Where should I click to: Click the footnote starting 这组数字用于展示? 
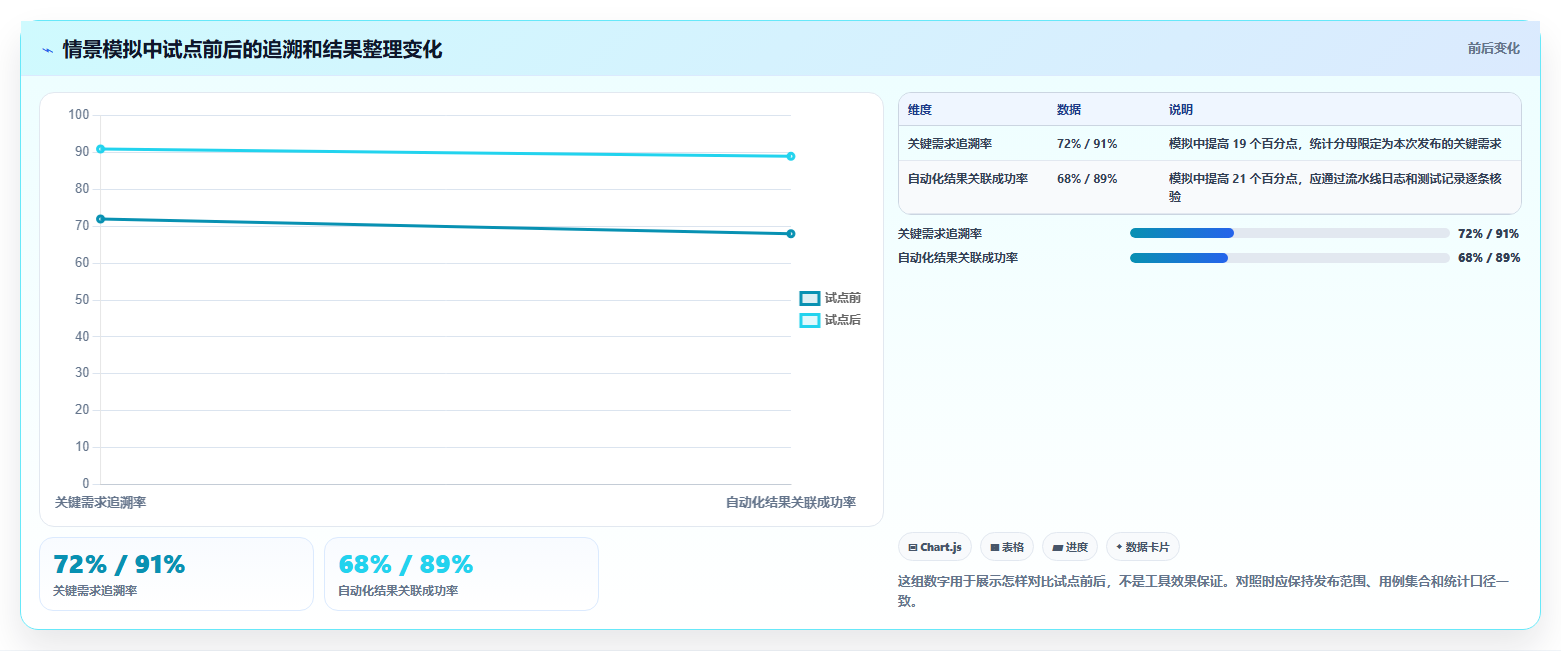(1204, 591)
